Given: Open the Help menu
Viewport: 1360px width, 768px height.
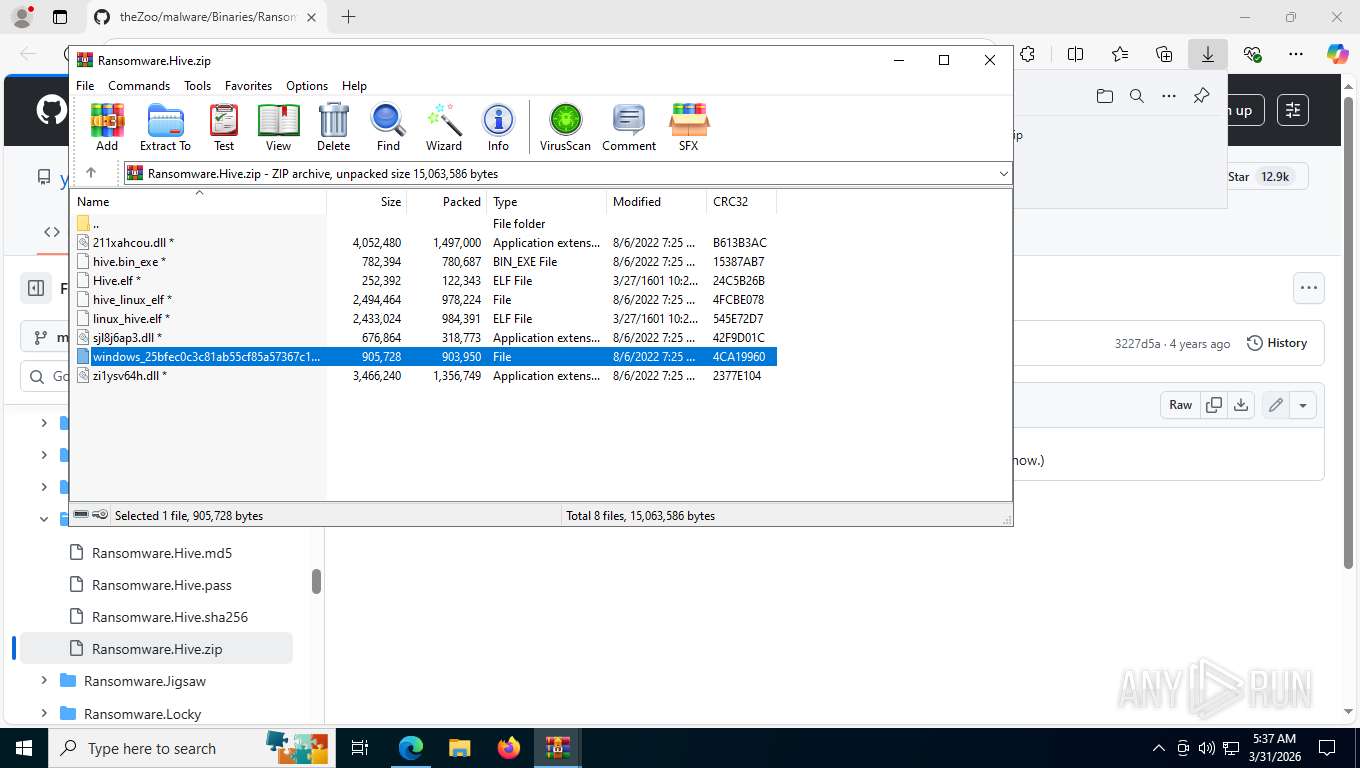Looking at the screenshot, I should pyautogui.click(x=354, y=86).
